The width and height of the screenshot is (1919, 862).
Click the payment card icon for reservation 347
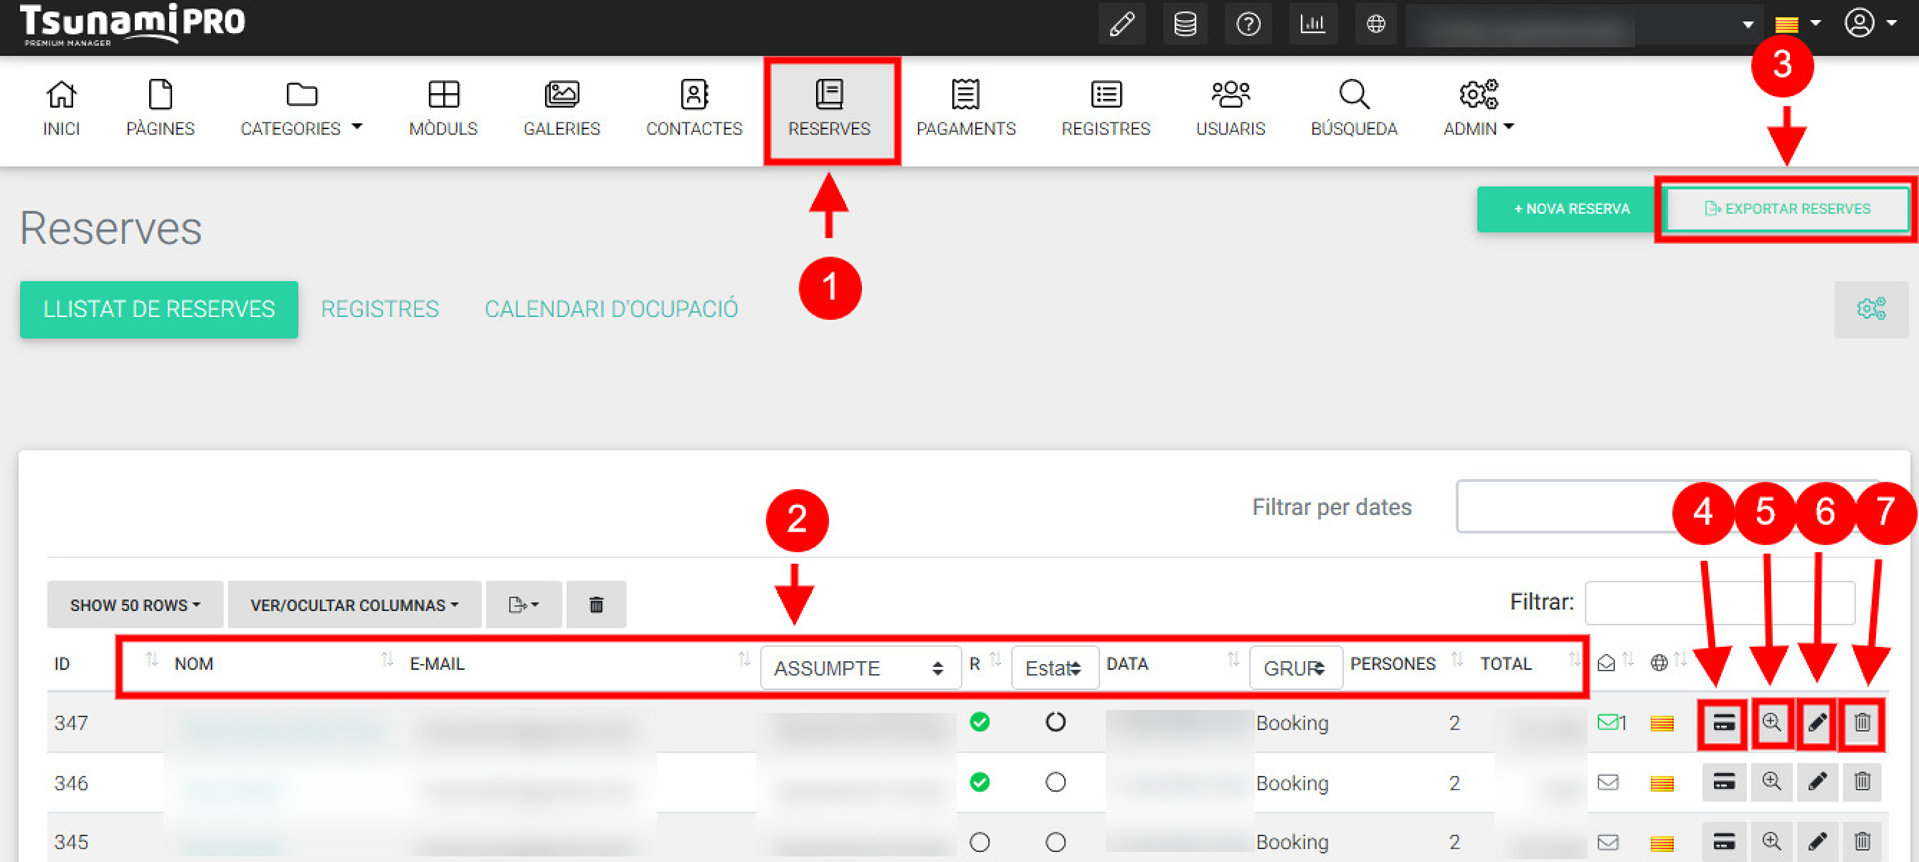coord(1723,723)
